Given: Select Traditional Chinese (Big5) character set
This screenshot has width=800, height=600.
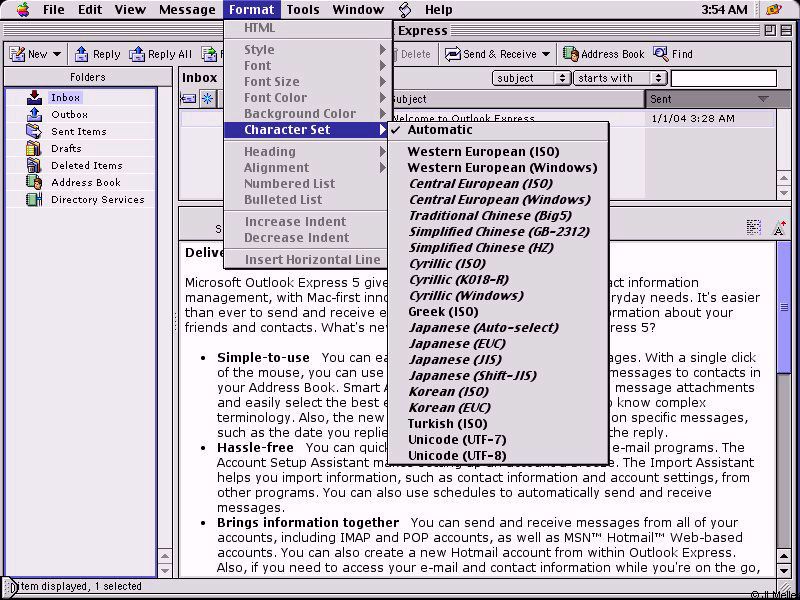Looking at the screenshot, I should (498, 215).
